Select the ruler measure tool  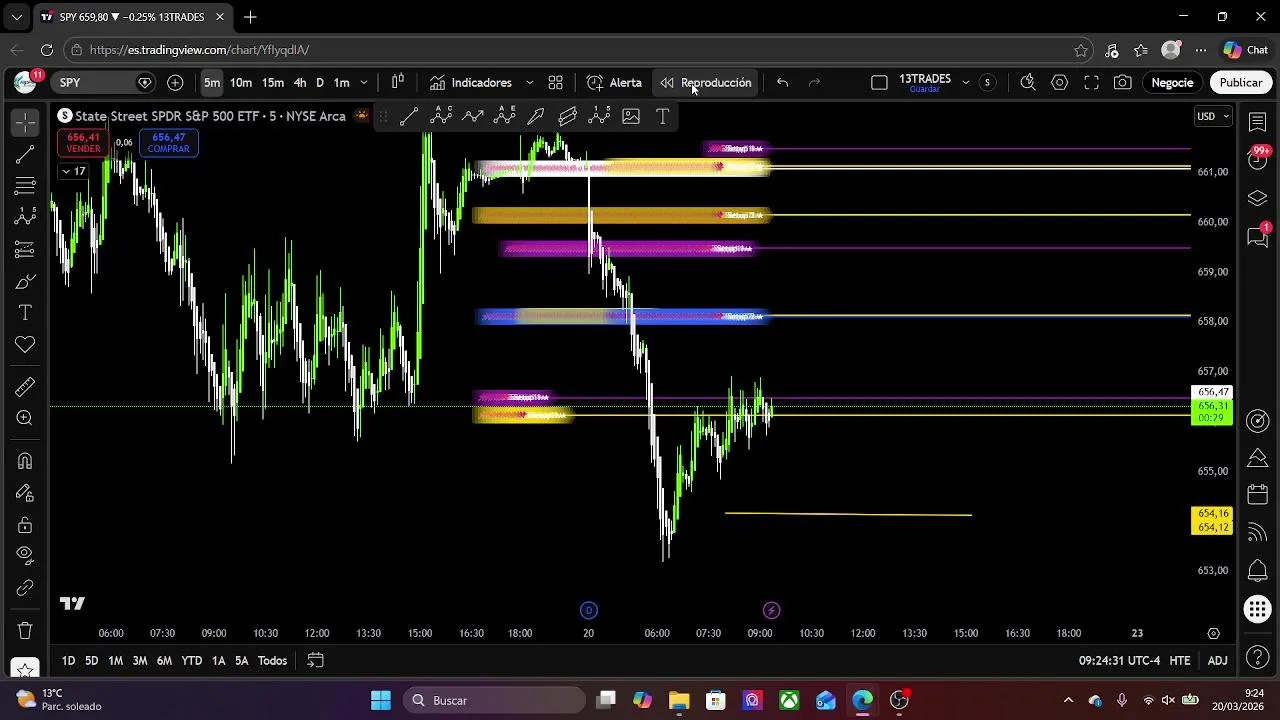[x=25, y=387]
